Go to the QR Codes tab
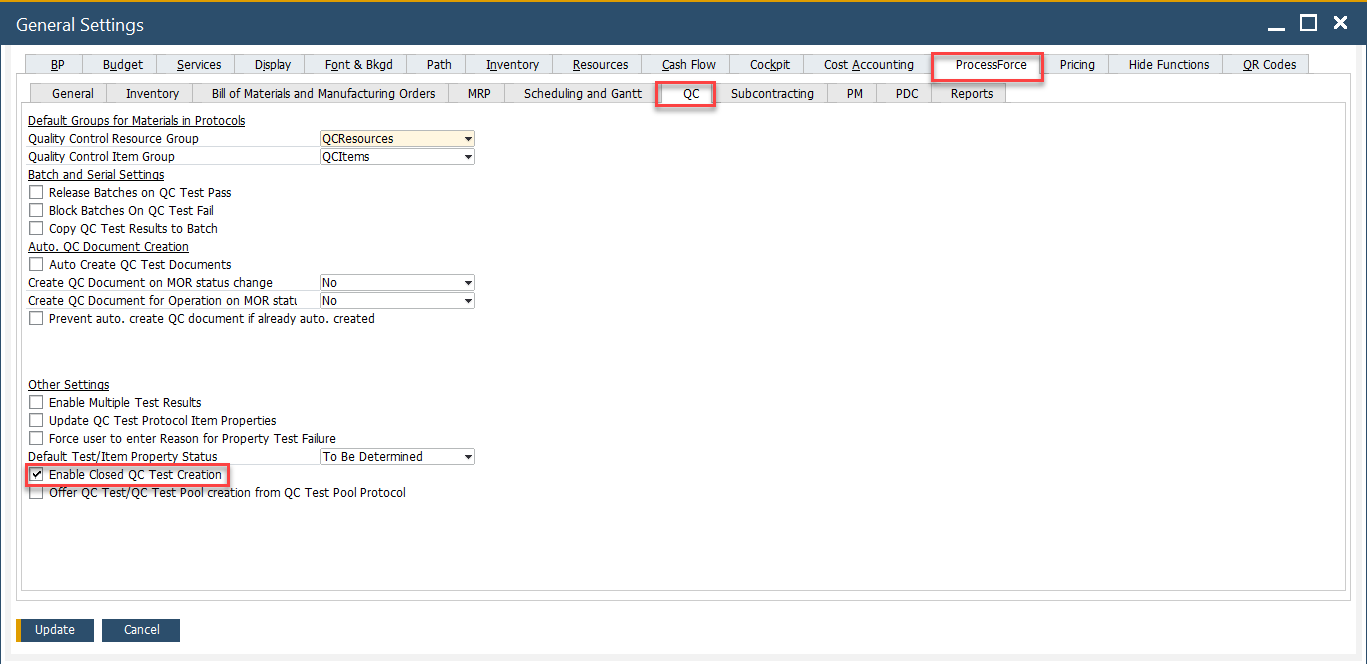Viewport: 1367px width, 664px height. click(1268, 65)
